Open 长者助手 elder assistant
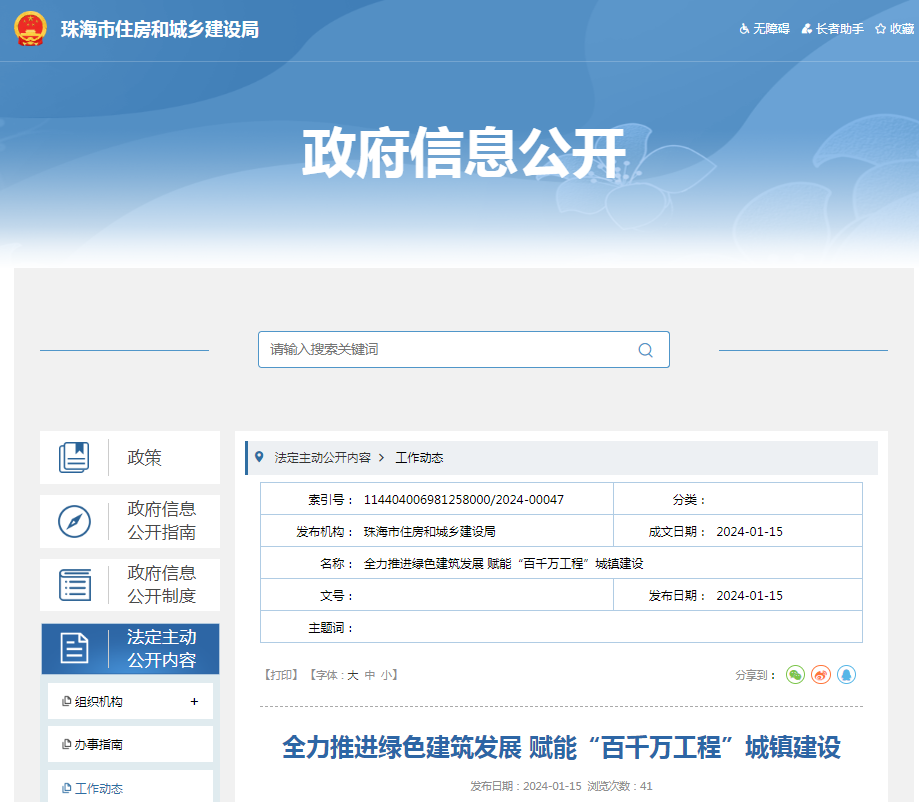919x802 pixels. pos(832,29)
